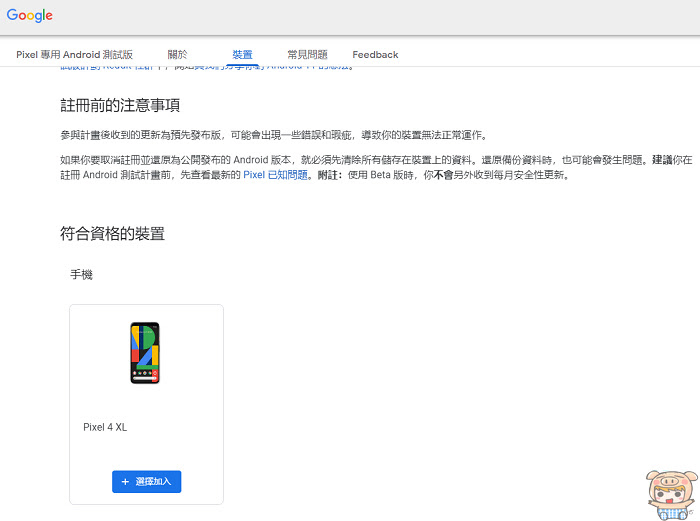Select the 裝置 tab
This screenshot has width=700, height=521.
242,54
